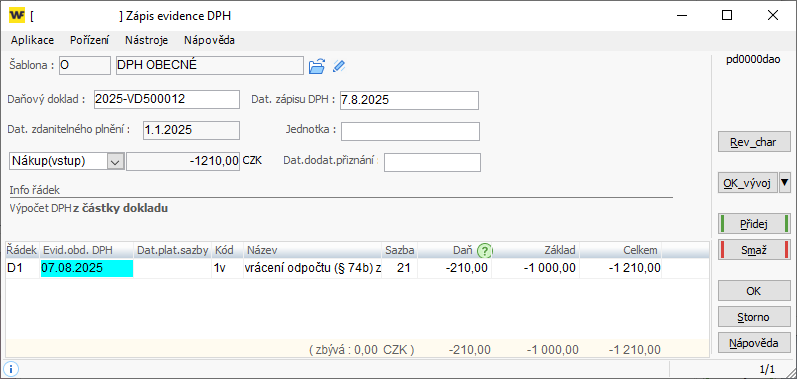Click the zbývá : 0,00 CZK summary text
The height and width of the screenshot is (379, 797).
361,350
